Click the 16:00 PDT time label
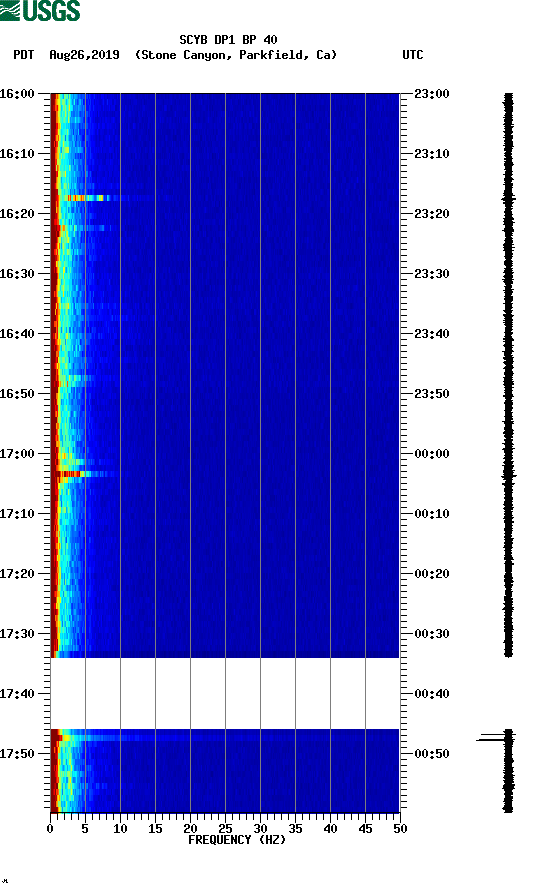Screen dimensions: 552x892 click(x=17, y=94)
